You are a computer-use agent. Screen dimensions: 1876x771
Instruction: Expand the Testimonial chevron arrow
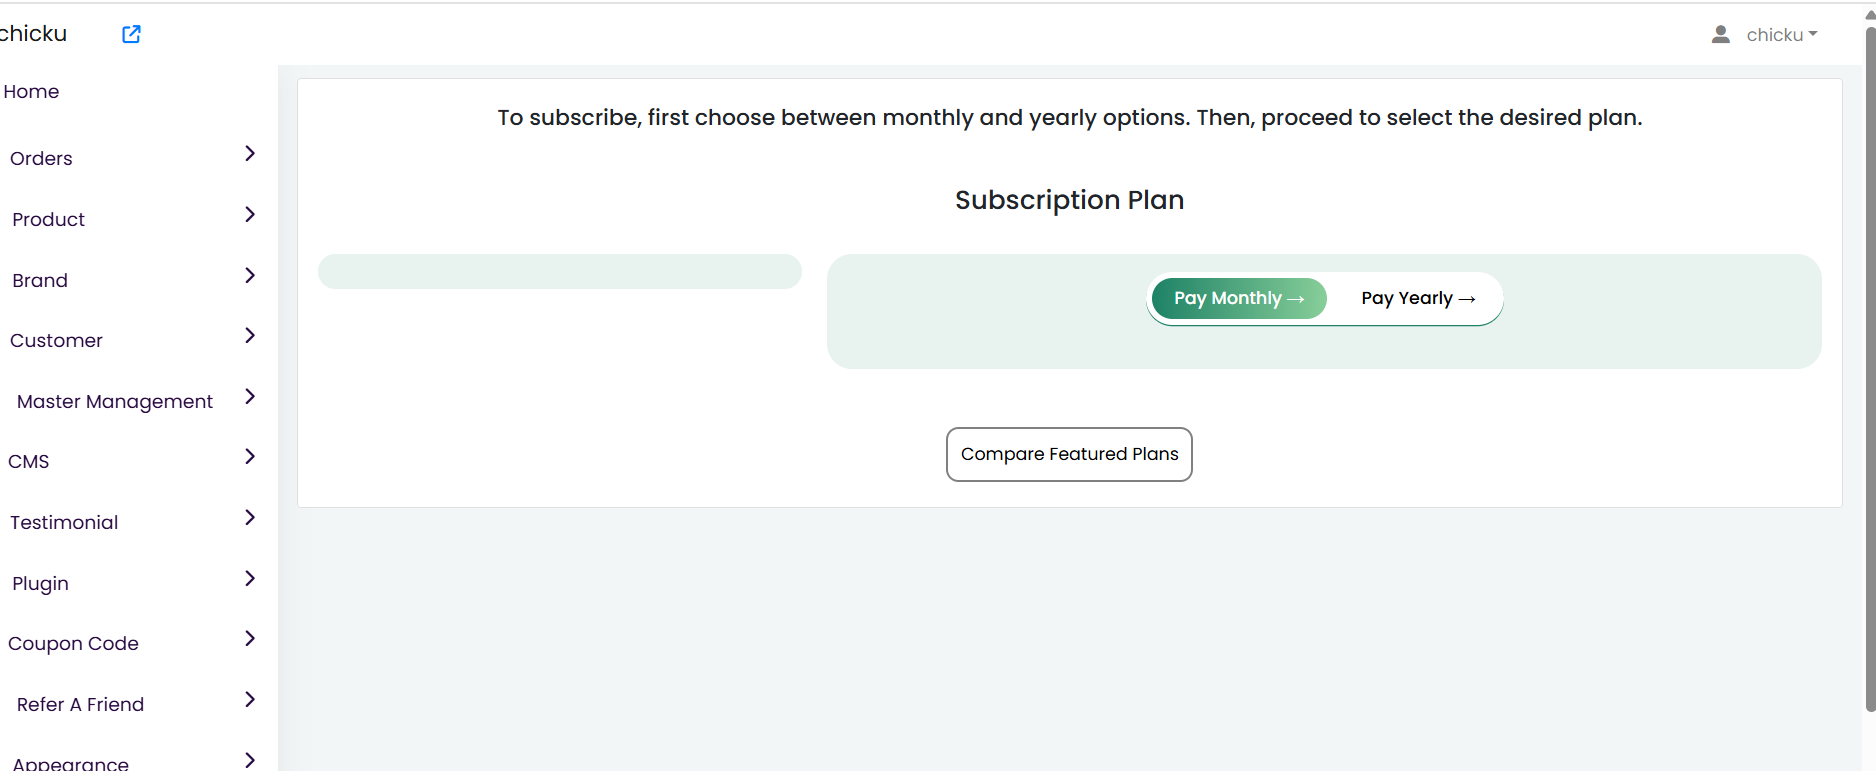pyautogui.click(x=250, y=517)
